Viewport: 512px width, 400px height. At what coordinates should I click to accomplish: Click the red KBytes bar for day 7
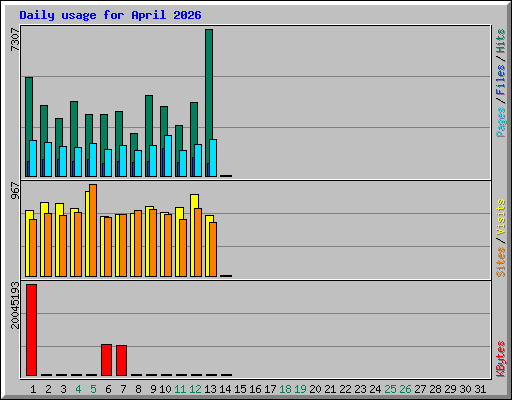pyautogui.click(x=121, y=360)
